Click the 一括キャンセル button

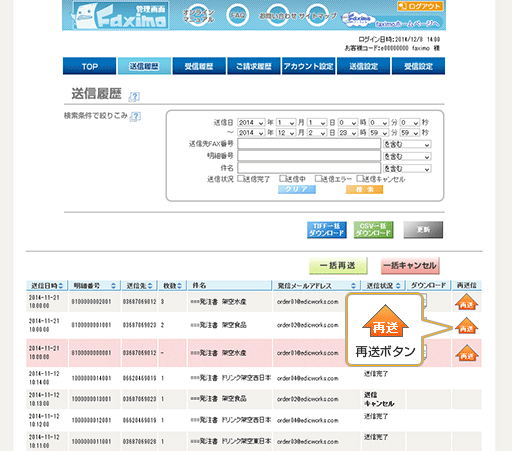pyautogui.click(x=410, y=266)
